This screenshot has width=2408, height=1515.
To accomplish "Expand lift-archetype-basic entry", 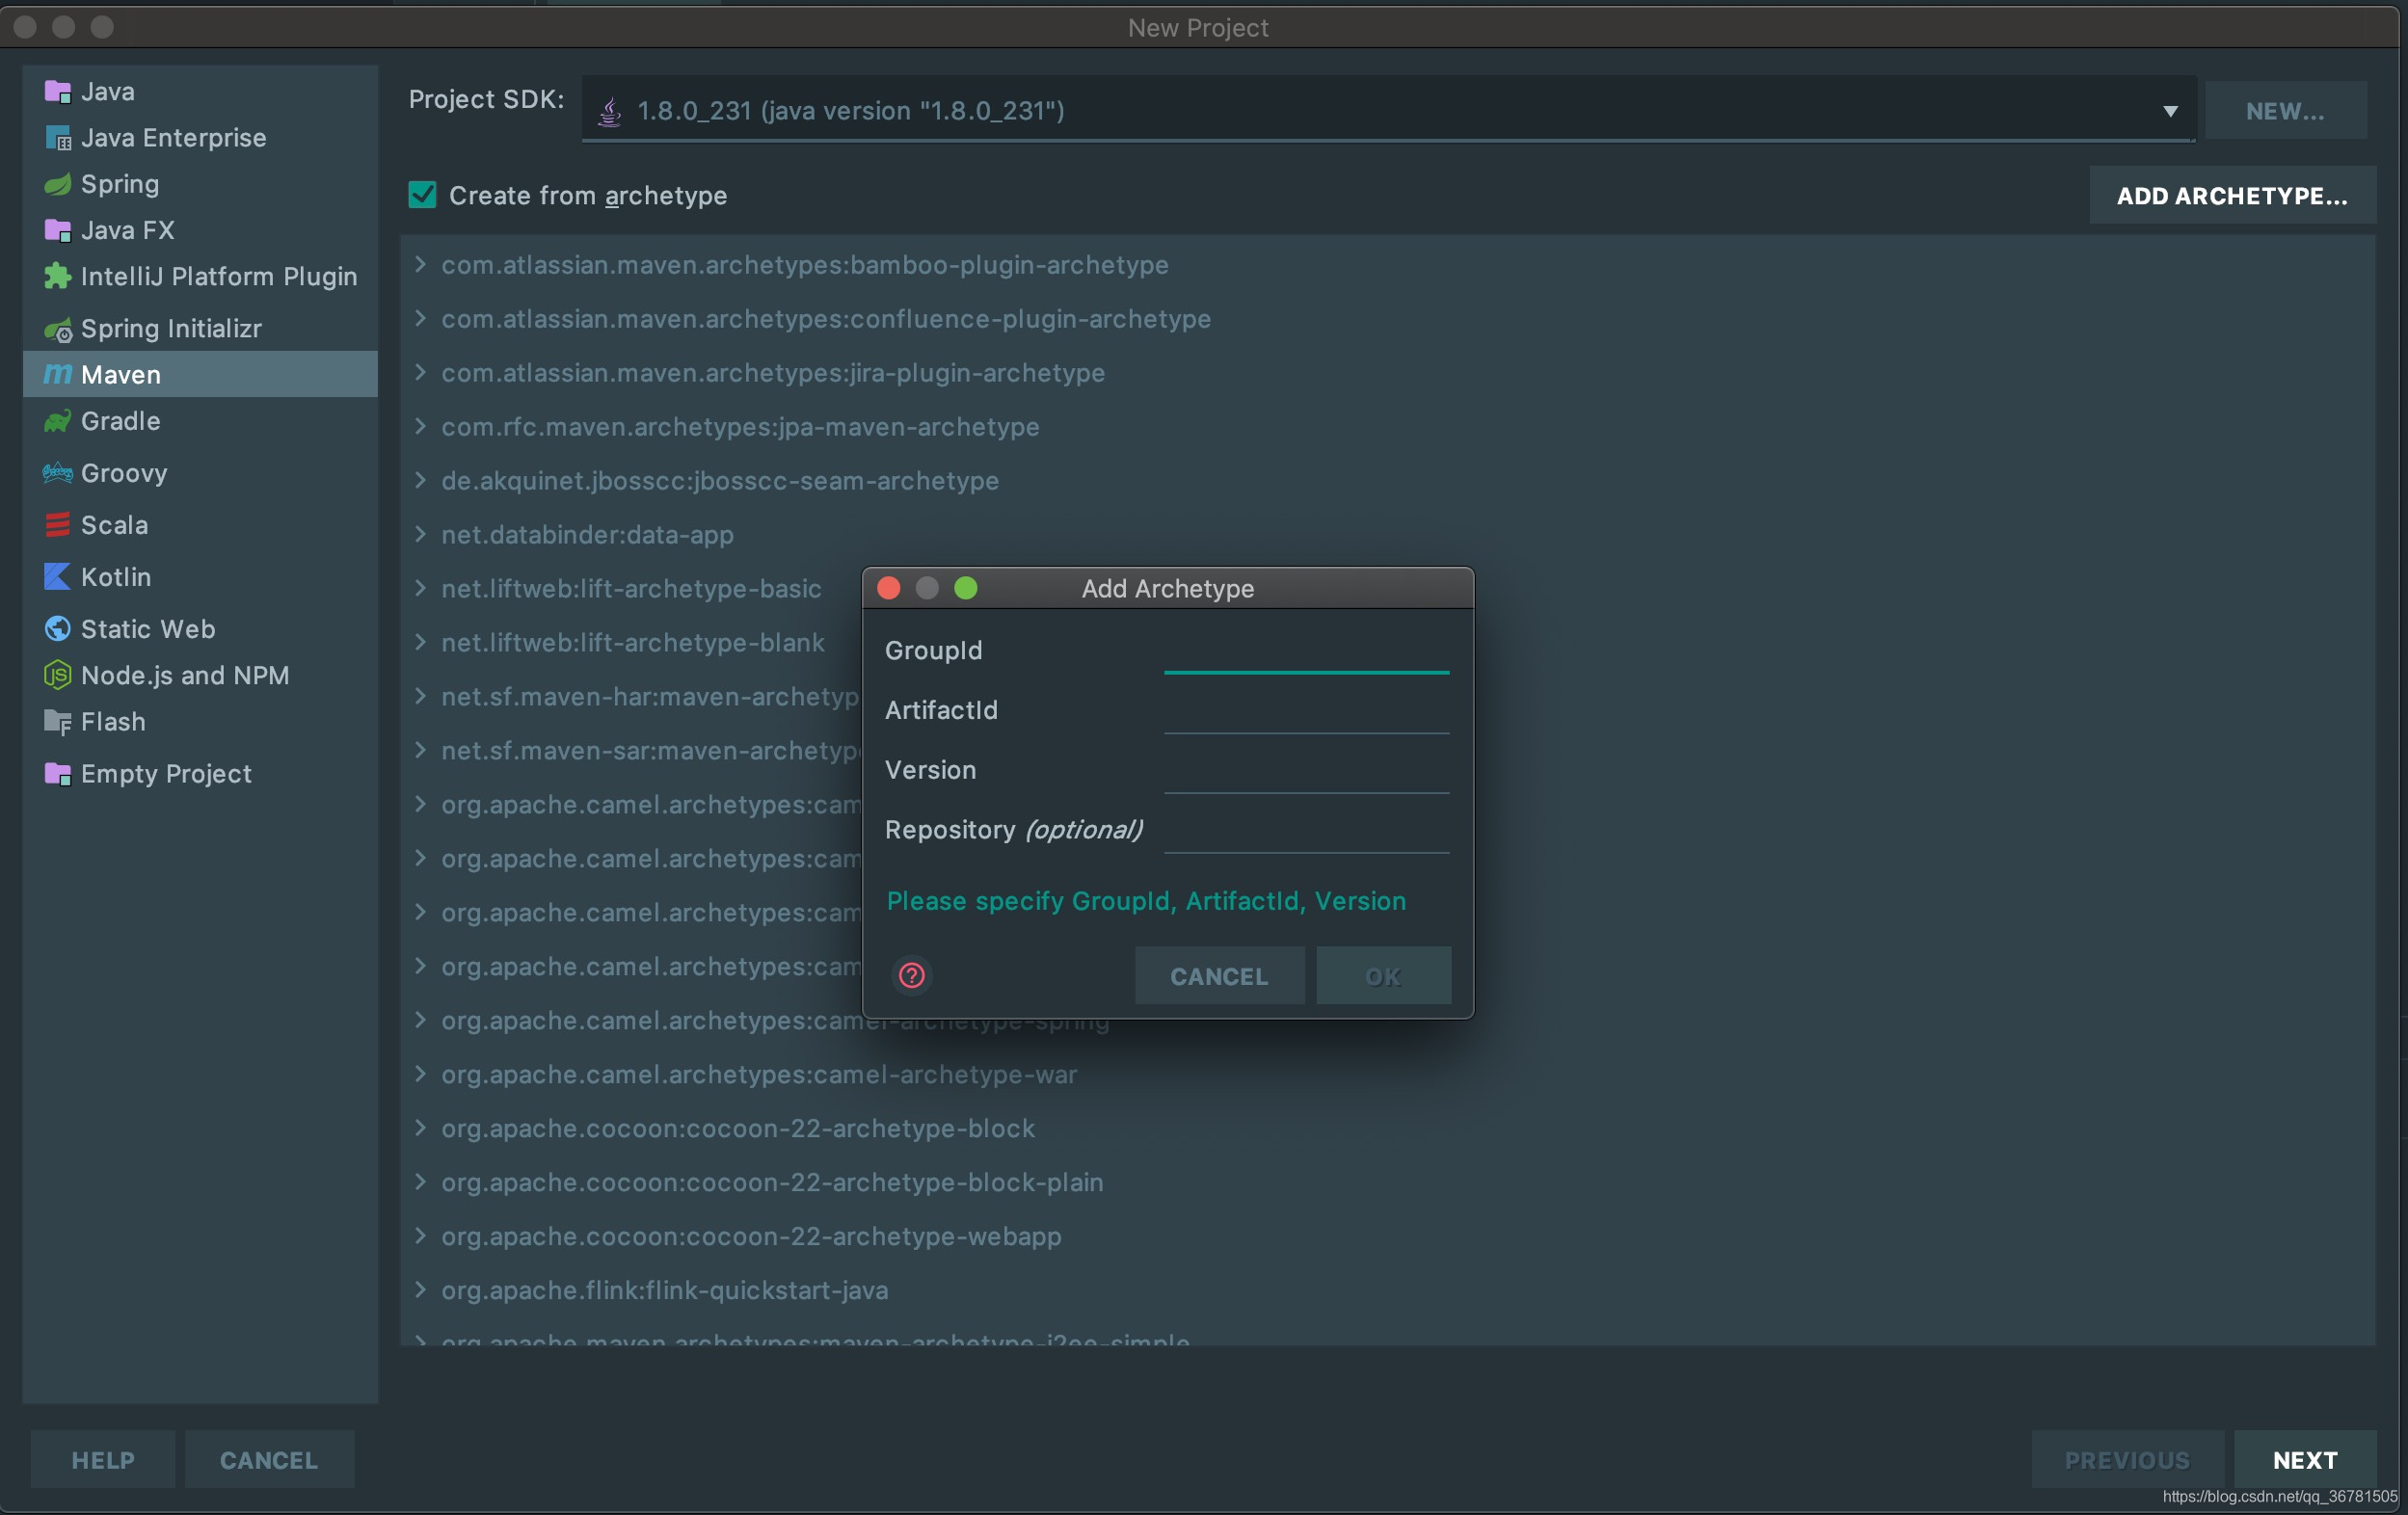I will (420, 589).
